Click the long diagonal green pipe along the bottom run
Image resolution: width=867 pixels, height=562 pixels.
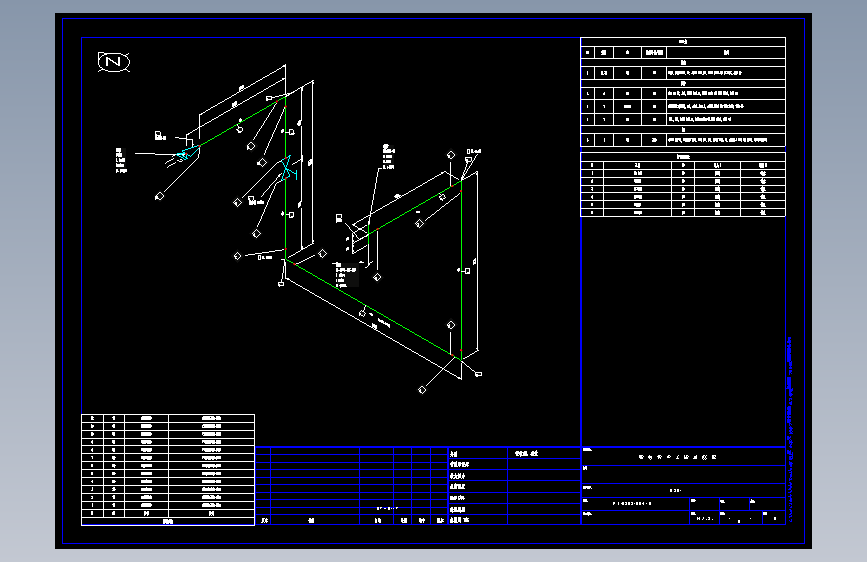click(x=374, y=310)
